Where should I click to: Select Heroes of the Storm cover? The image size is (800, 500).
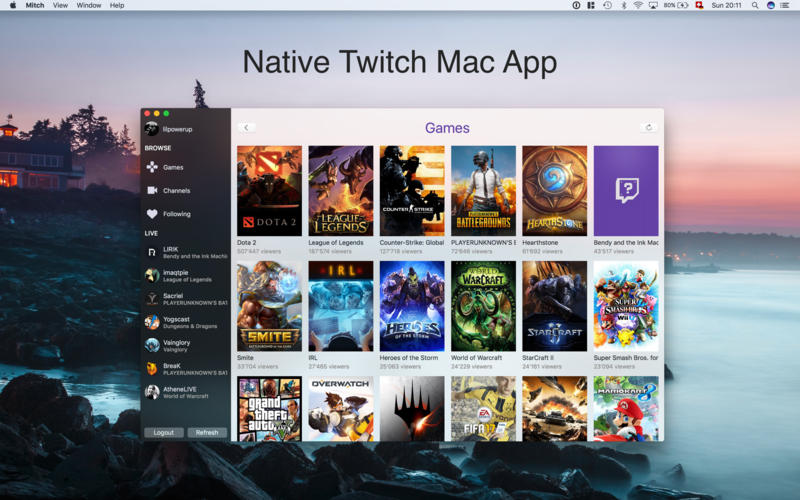click(412, 306)
